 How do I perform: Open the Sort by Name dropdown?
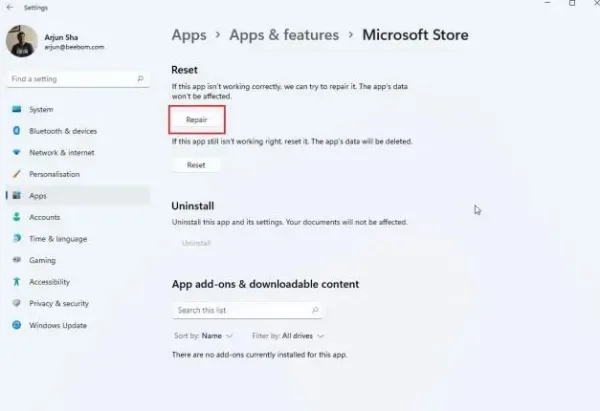204,336
